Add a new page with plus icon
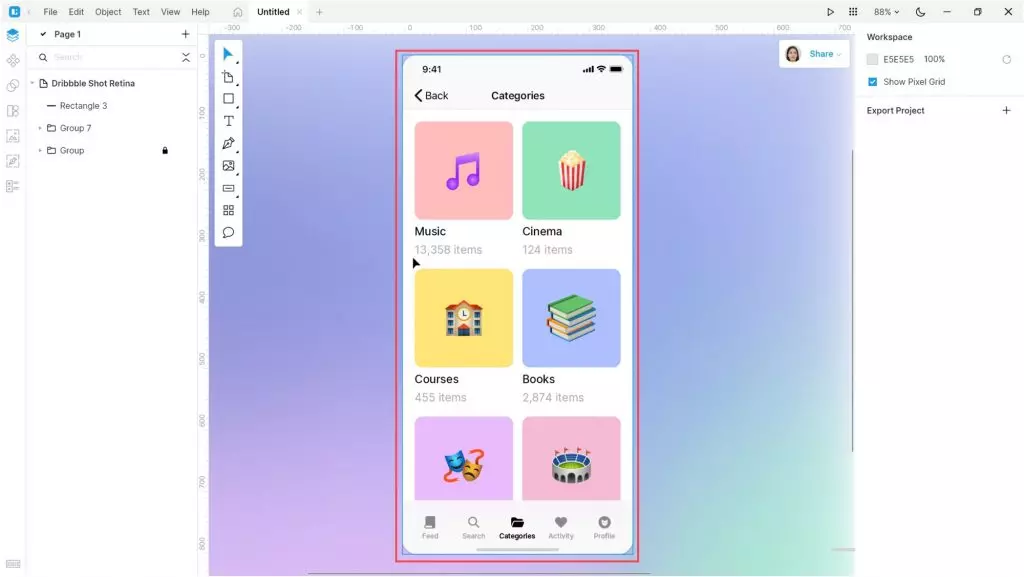This screenshot has height=577, width=1024. tap(185, 34)
